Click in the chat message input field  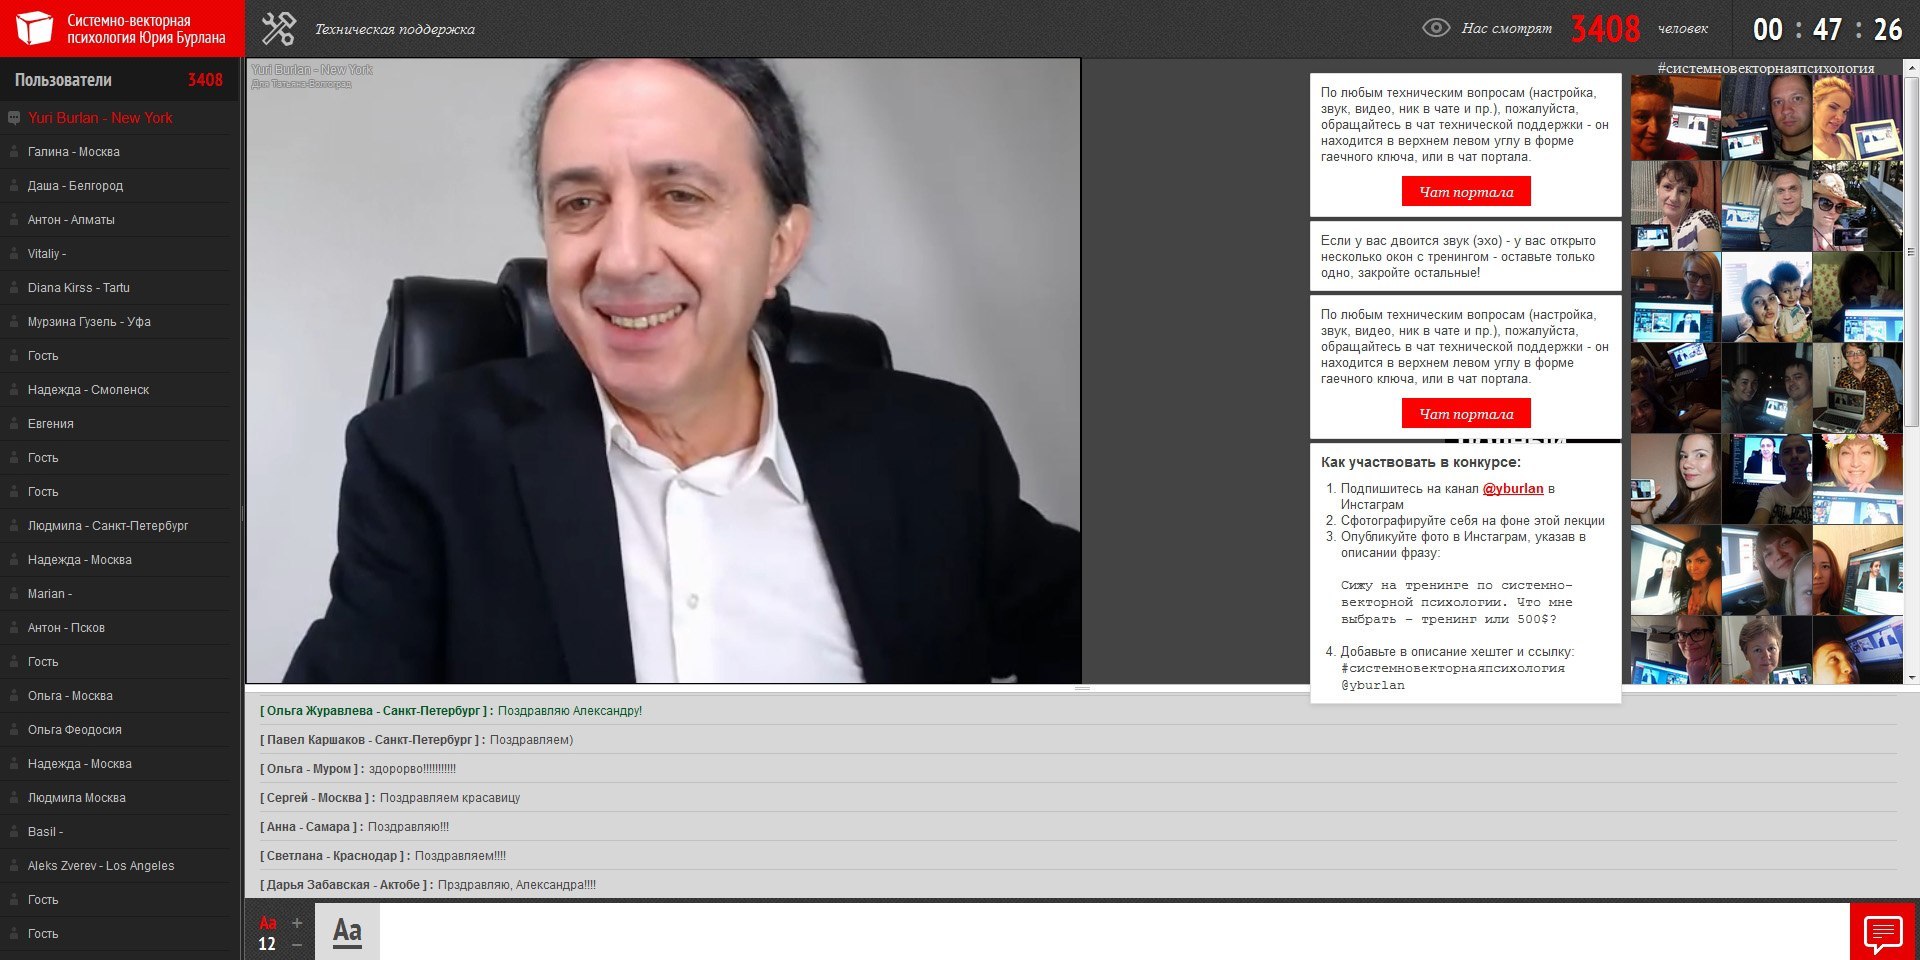coord(1114,932)
